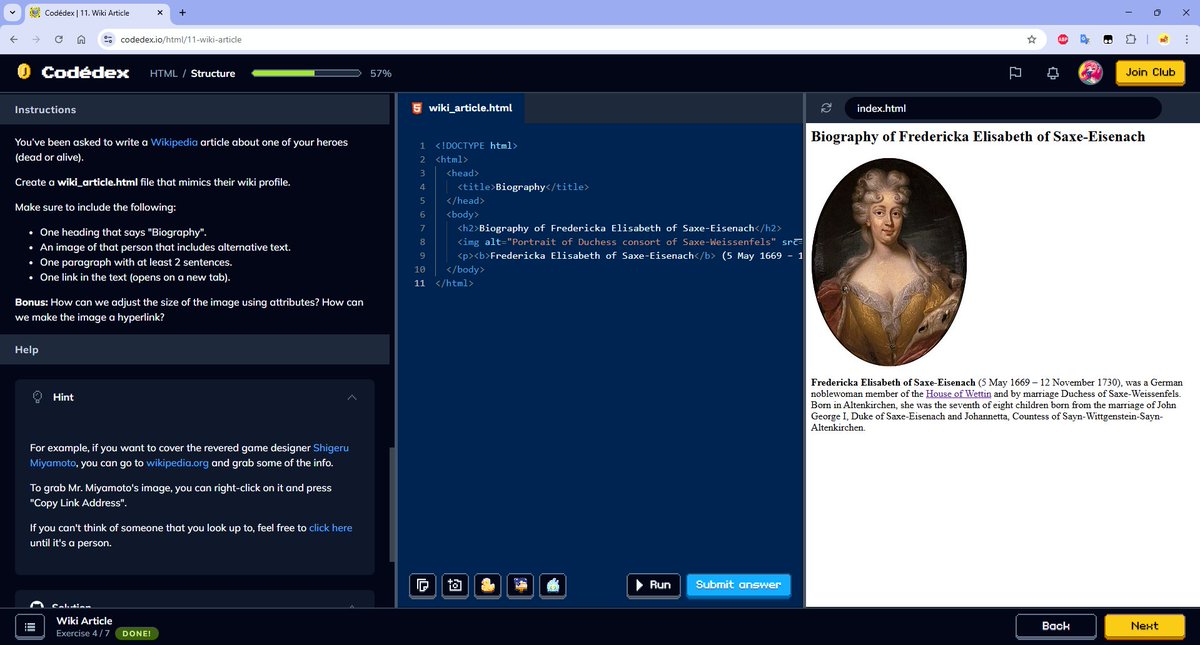Click the blue ghost flame icon
Viewport: 1200px width, 645px height.
click(552, 585)
